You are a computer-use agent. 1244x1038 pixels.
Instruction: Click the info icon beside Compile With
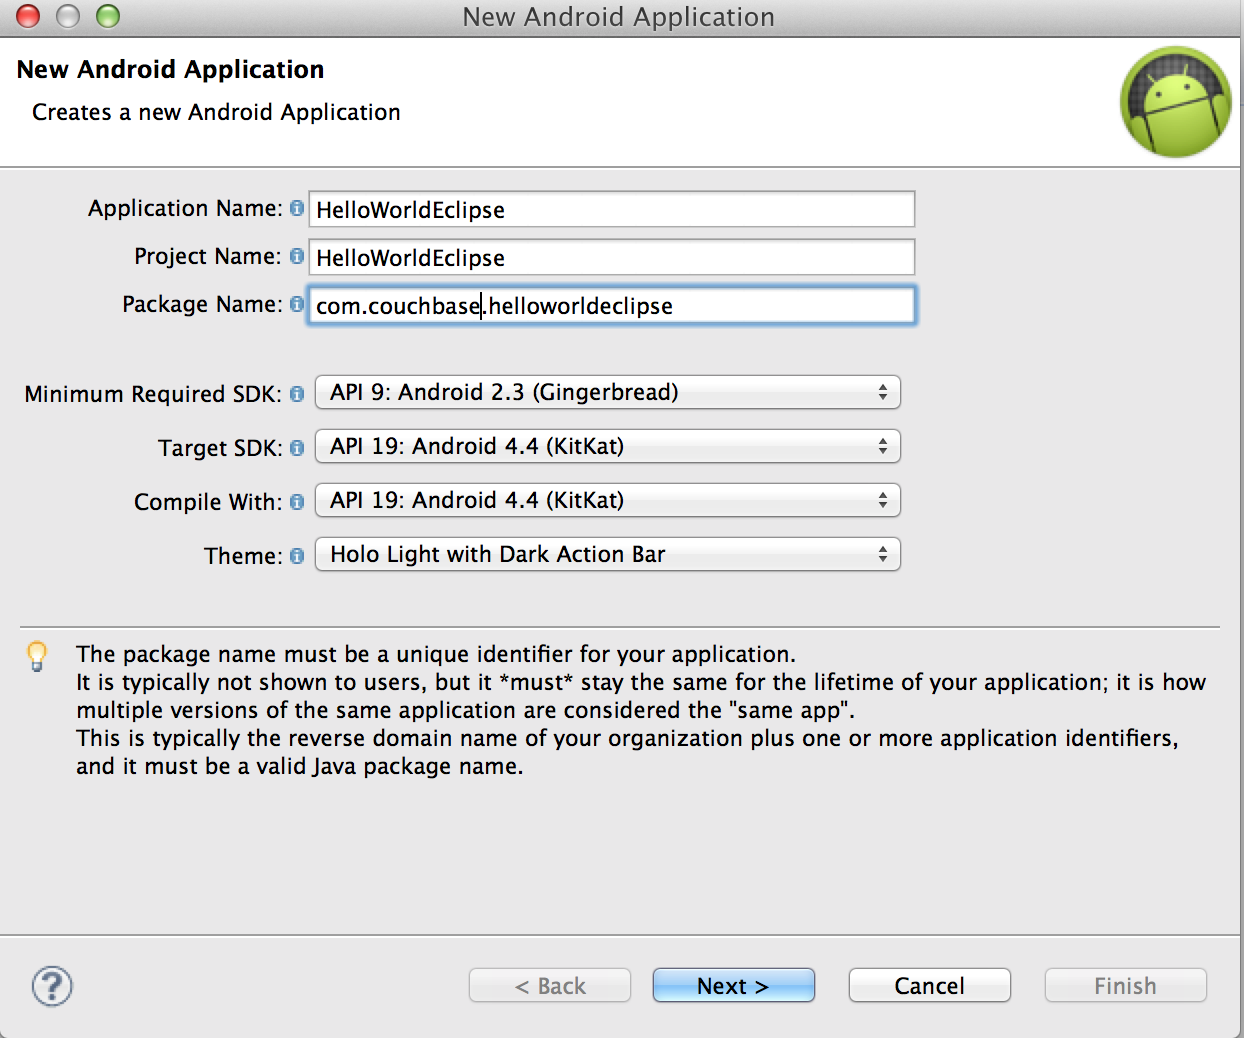click(297, 502)
